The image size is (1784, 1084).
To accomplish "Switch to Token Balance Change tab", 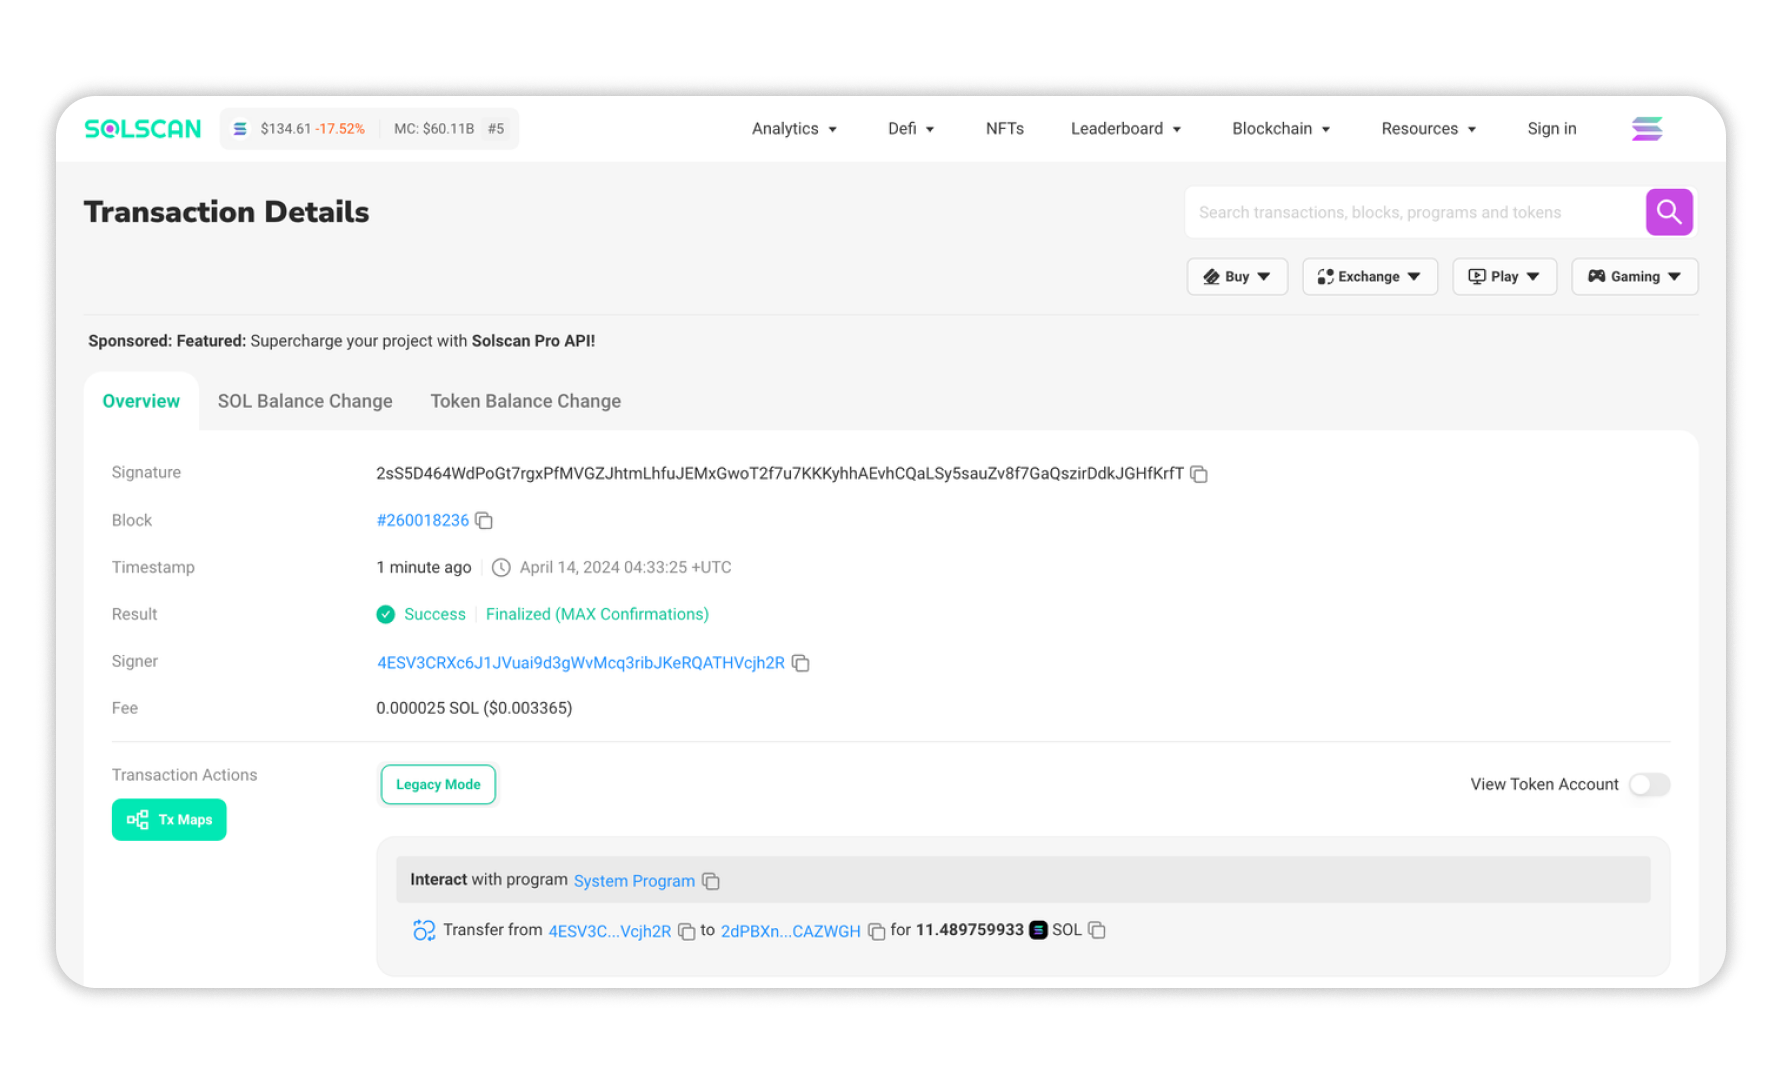I will point(526,401).
